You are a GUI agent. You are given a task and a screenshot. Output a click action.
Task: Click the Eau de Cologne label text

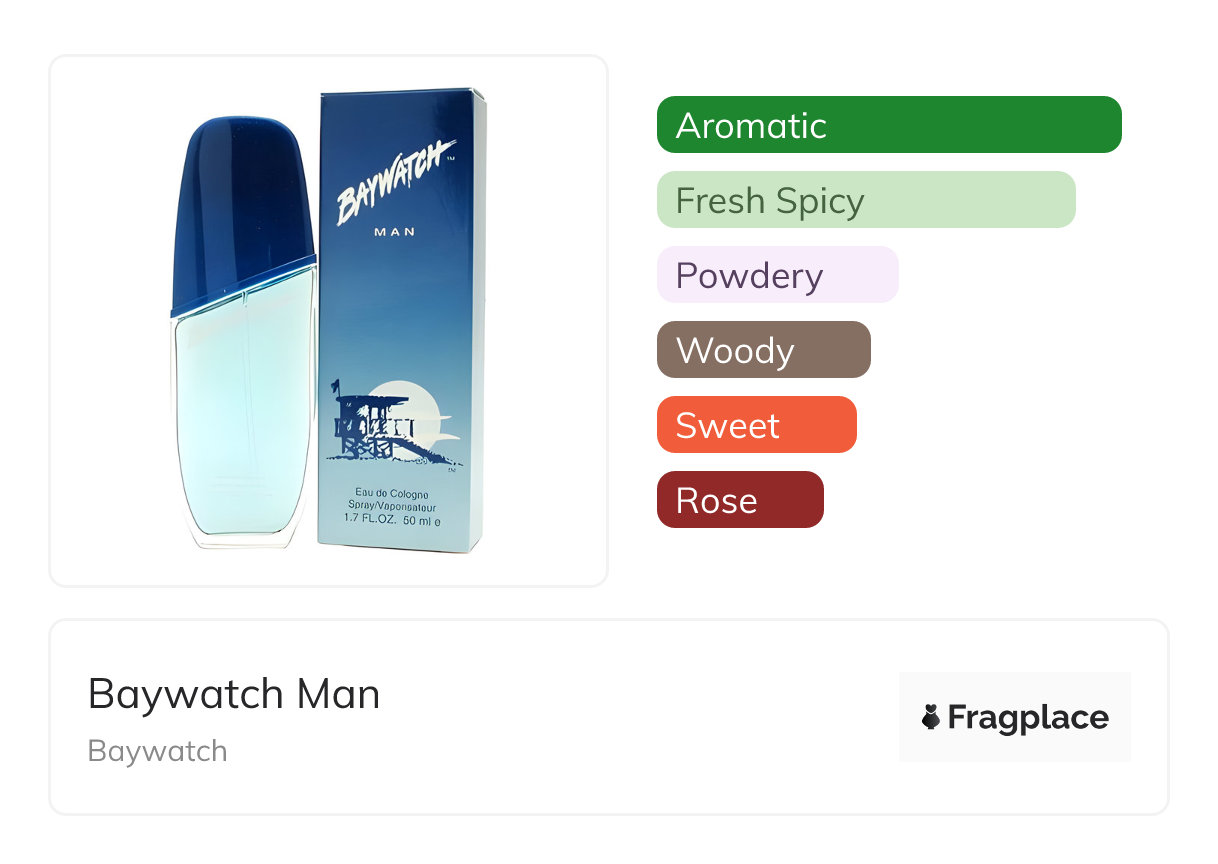pos(392,495)
